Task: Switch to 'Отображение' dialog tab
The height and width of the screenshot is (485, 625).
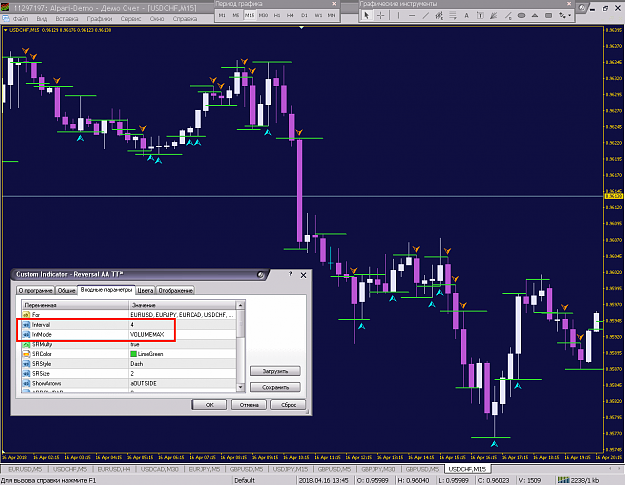Action: (175, 291)
